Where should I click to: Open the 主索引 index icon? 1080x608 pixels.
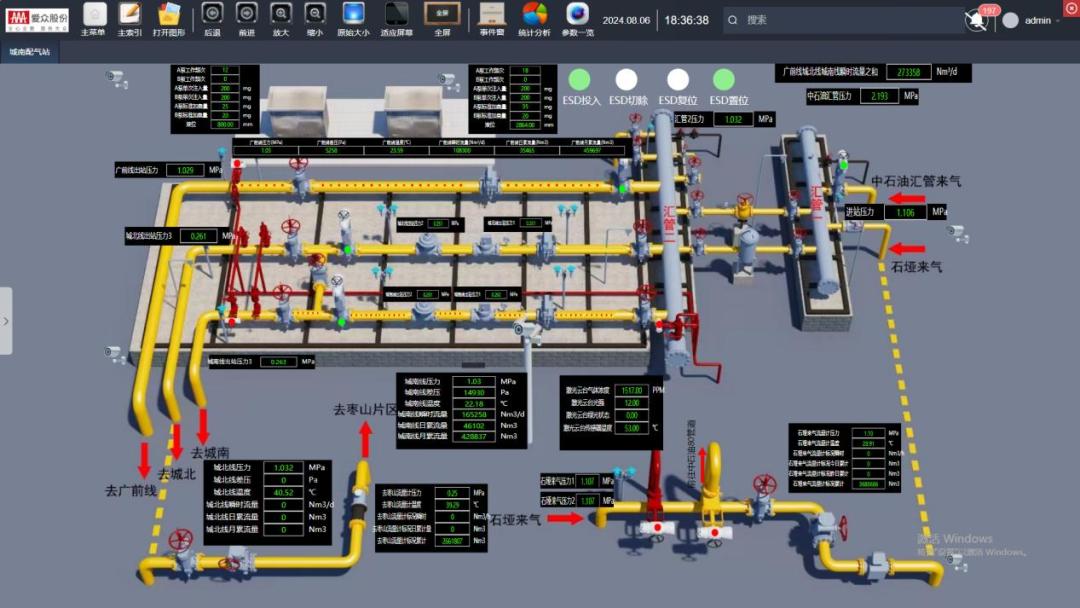click(x=129, y=14)
